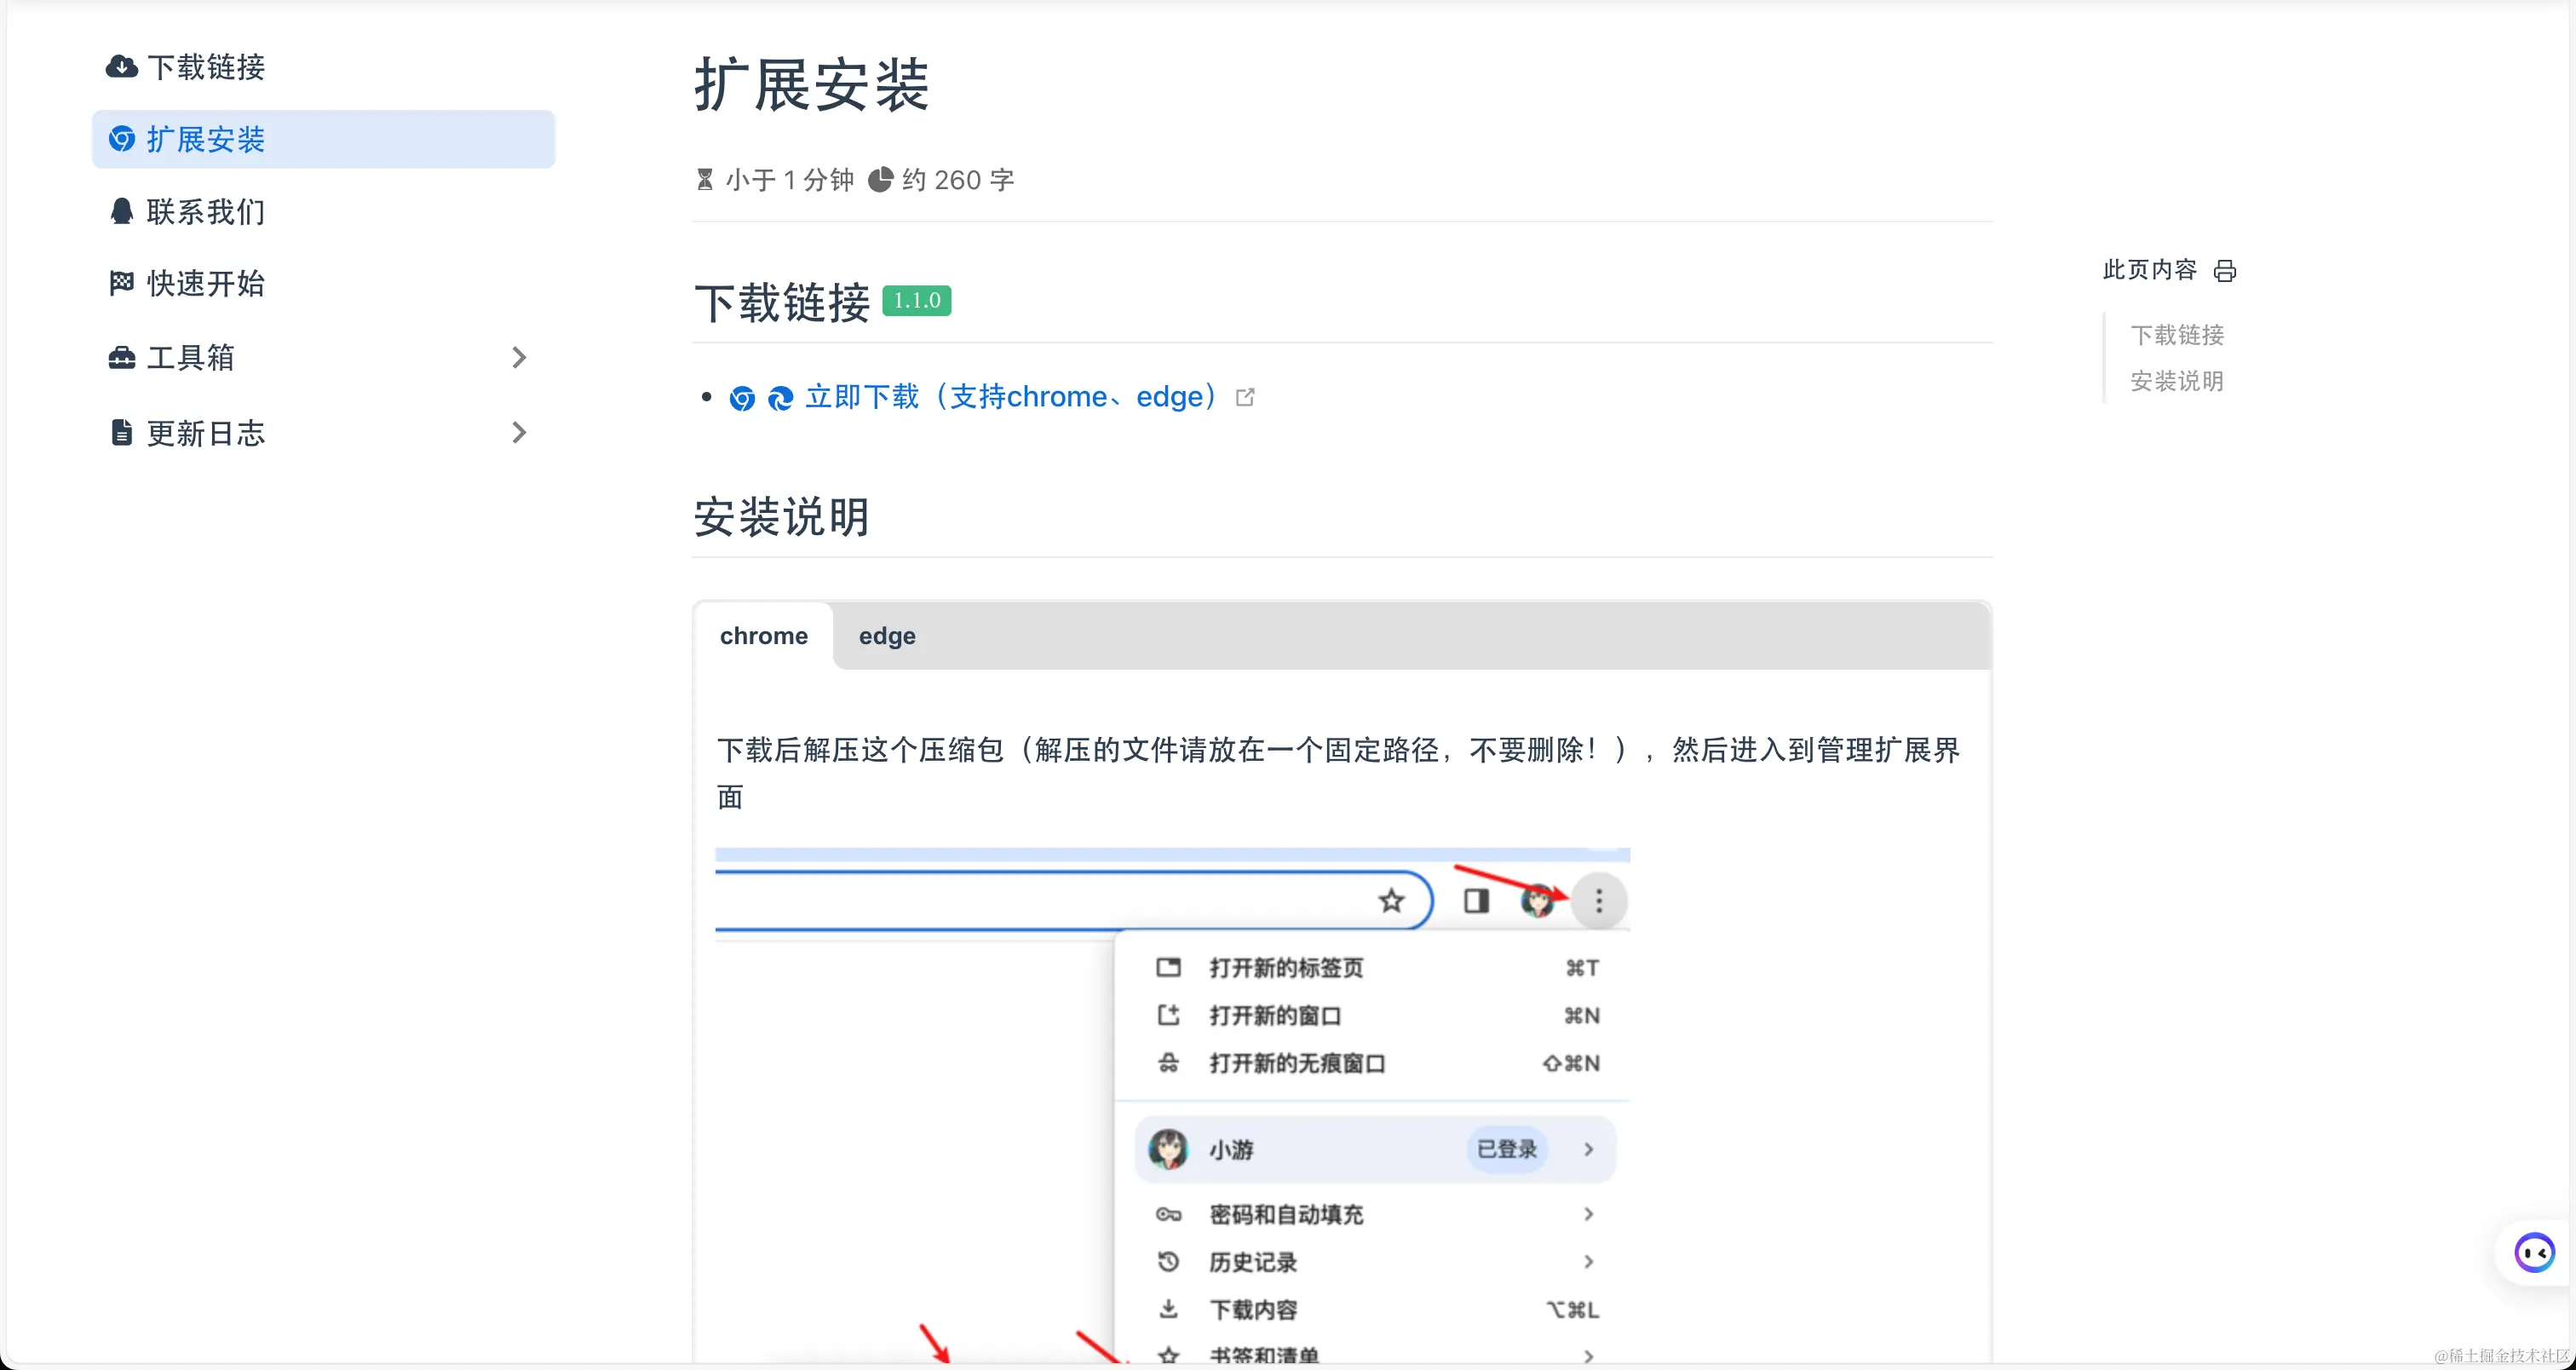The image size is (2576, 1370).
Task: Open the floating chat assistant icon
Action: point(2534,1252)
